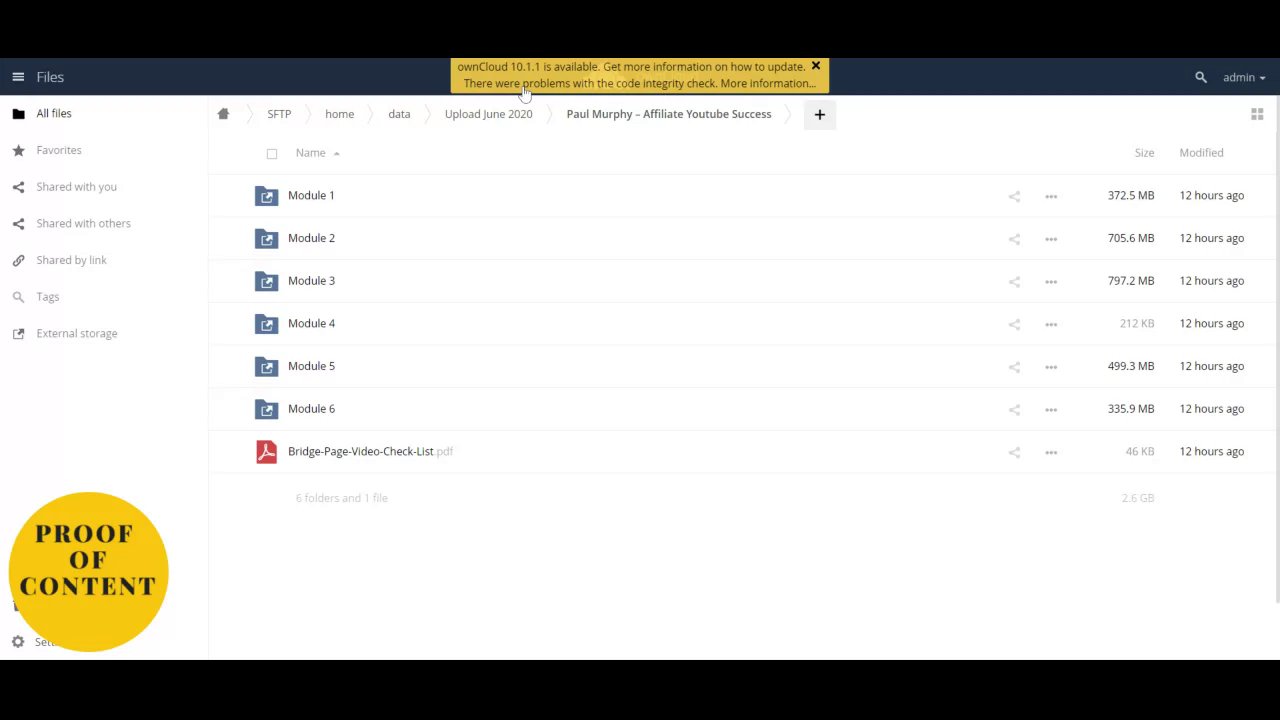Switch to grid view toggle

coord(1257,114)
